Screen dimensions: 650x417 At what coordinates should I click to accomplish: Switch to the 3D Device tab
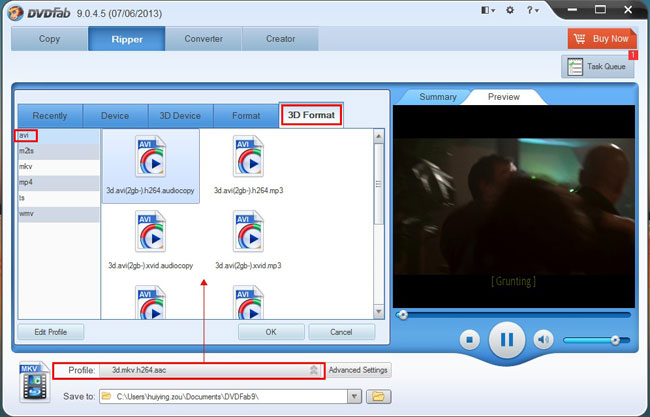180,116
